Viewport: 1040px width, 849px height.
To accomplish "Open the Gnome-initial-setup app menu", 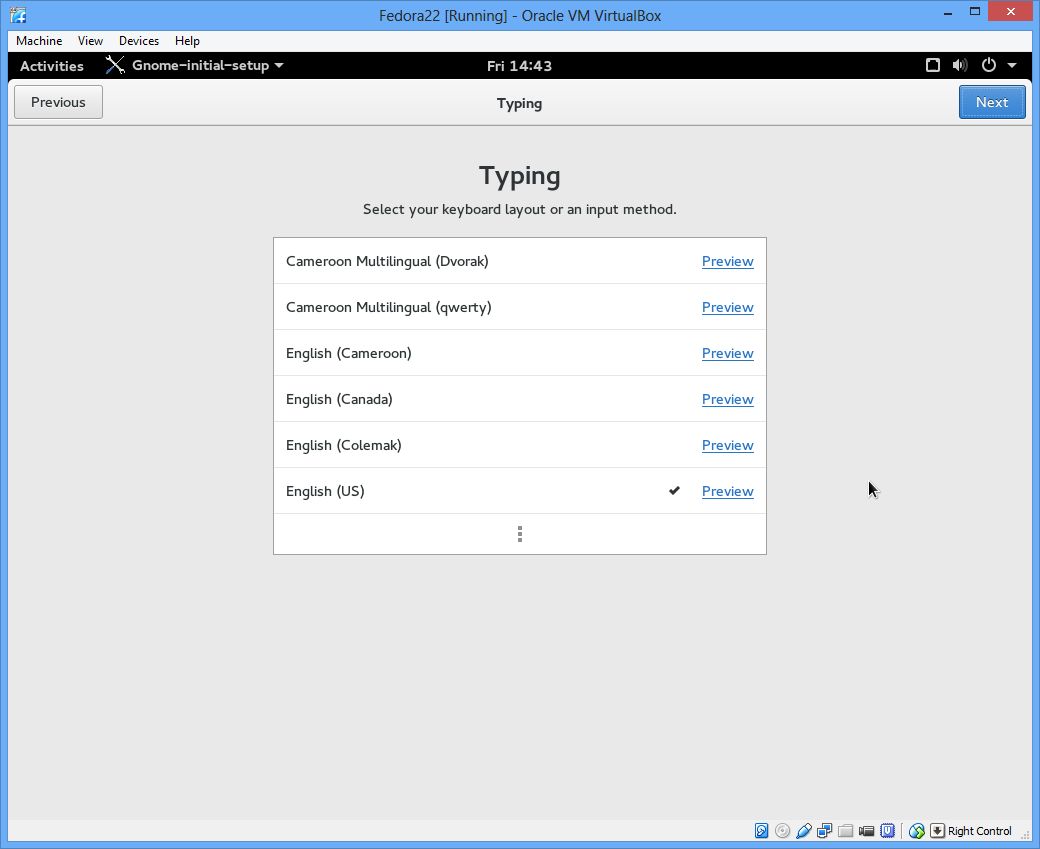I will pyautogui.click(x=194, y=65).
